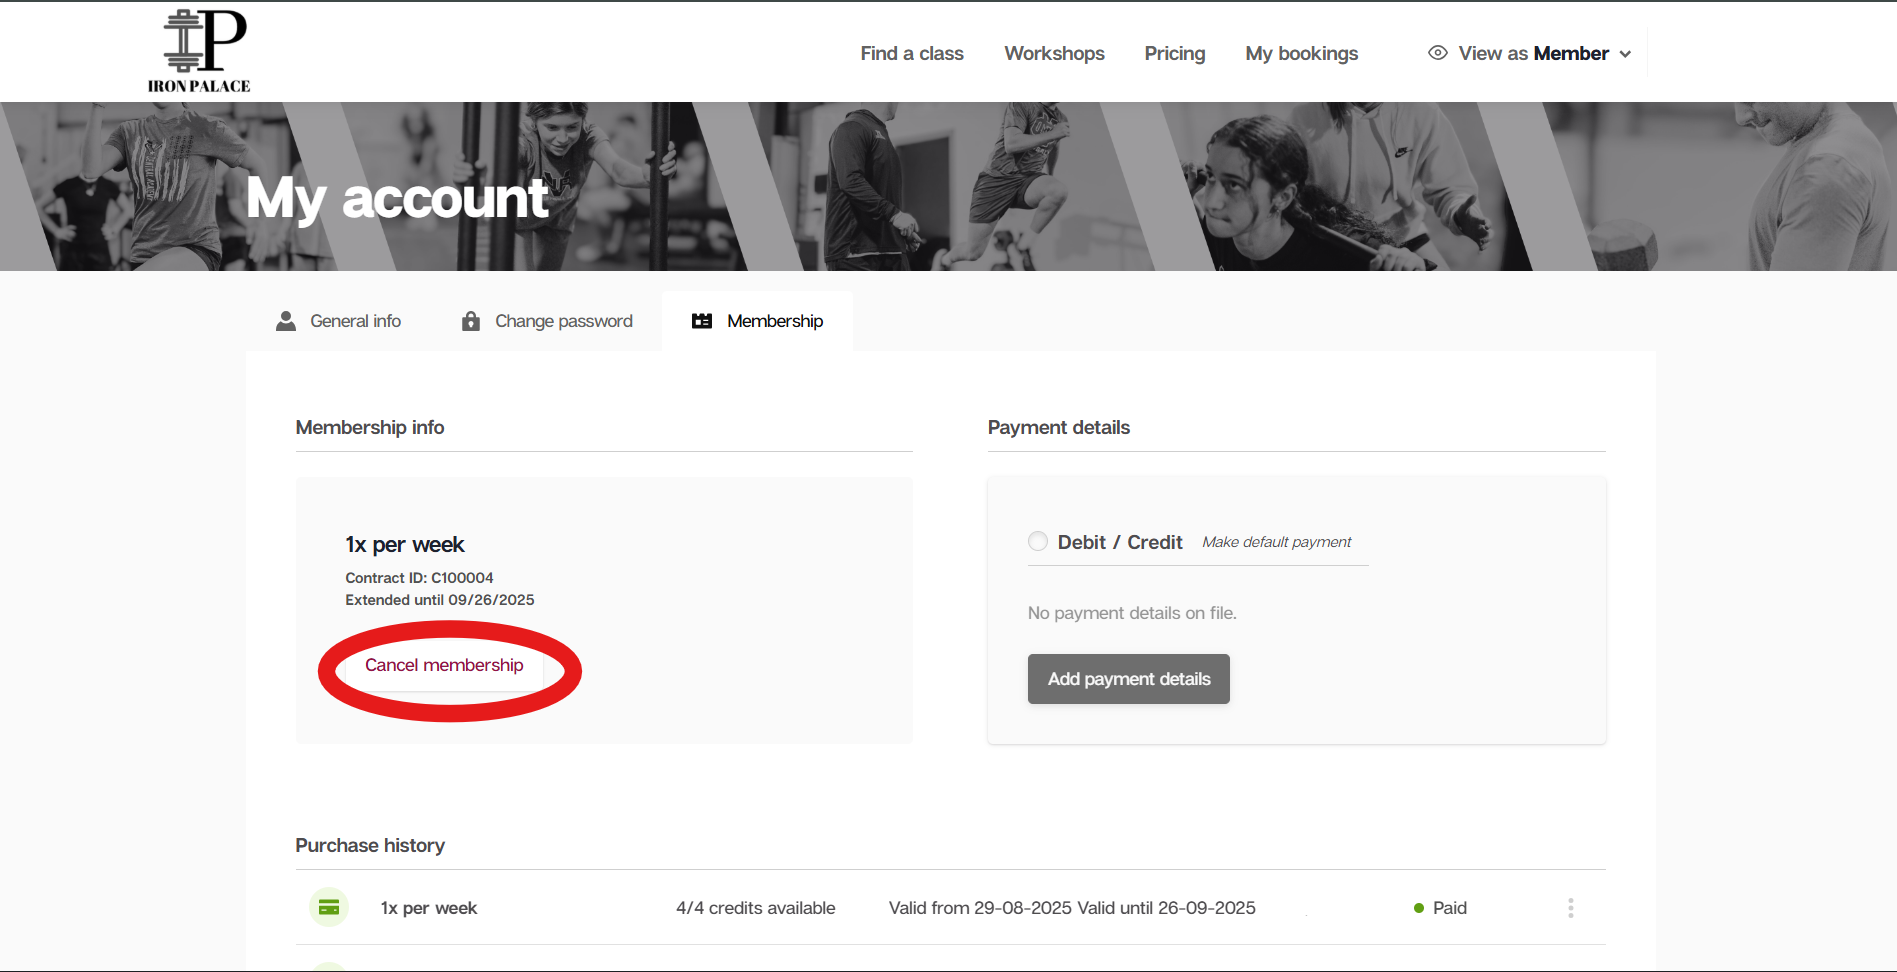This screenshot has height=972, width=1897.
Task: Open My bookings
Action: point(1301,53)
